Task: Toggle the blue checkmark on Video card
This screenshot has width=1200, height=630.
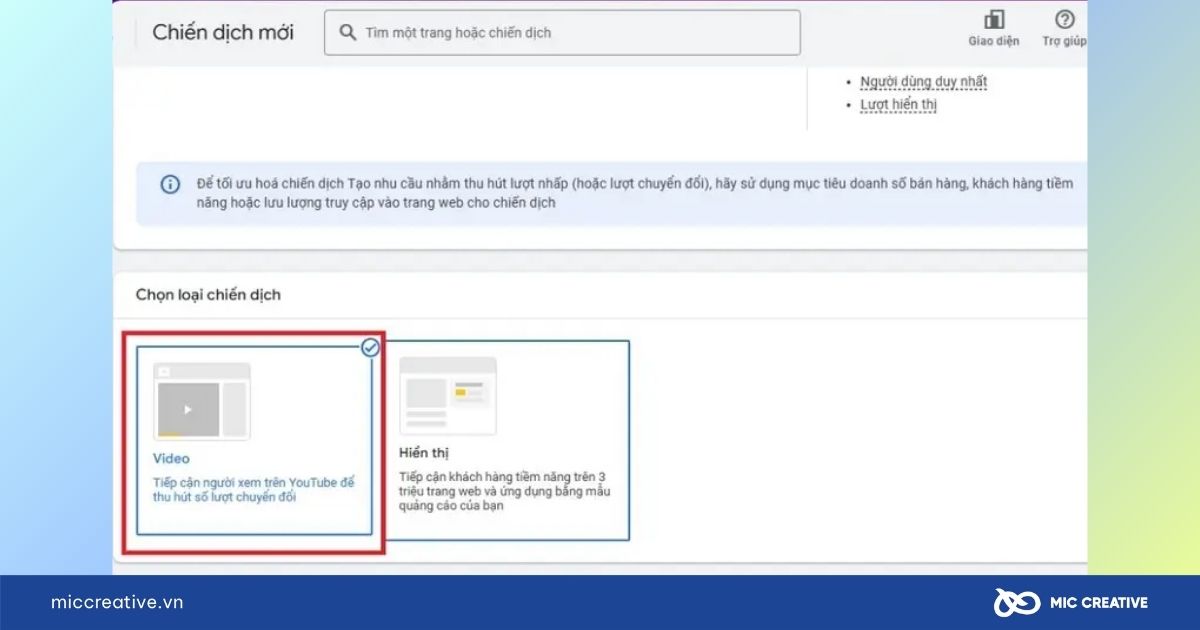Action: 370,347
